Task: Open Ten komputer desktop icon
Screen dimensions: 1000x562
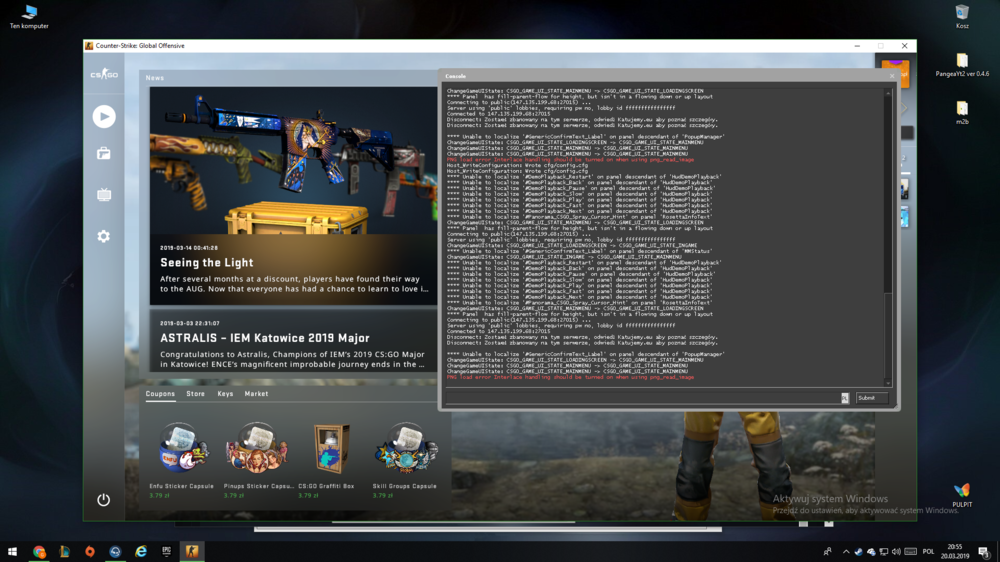Action: pyautogui.click(x=29, y=17)
